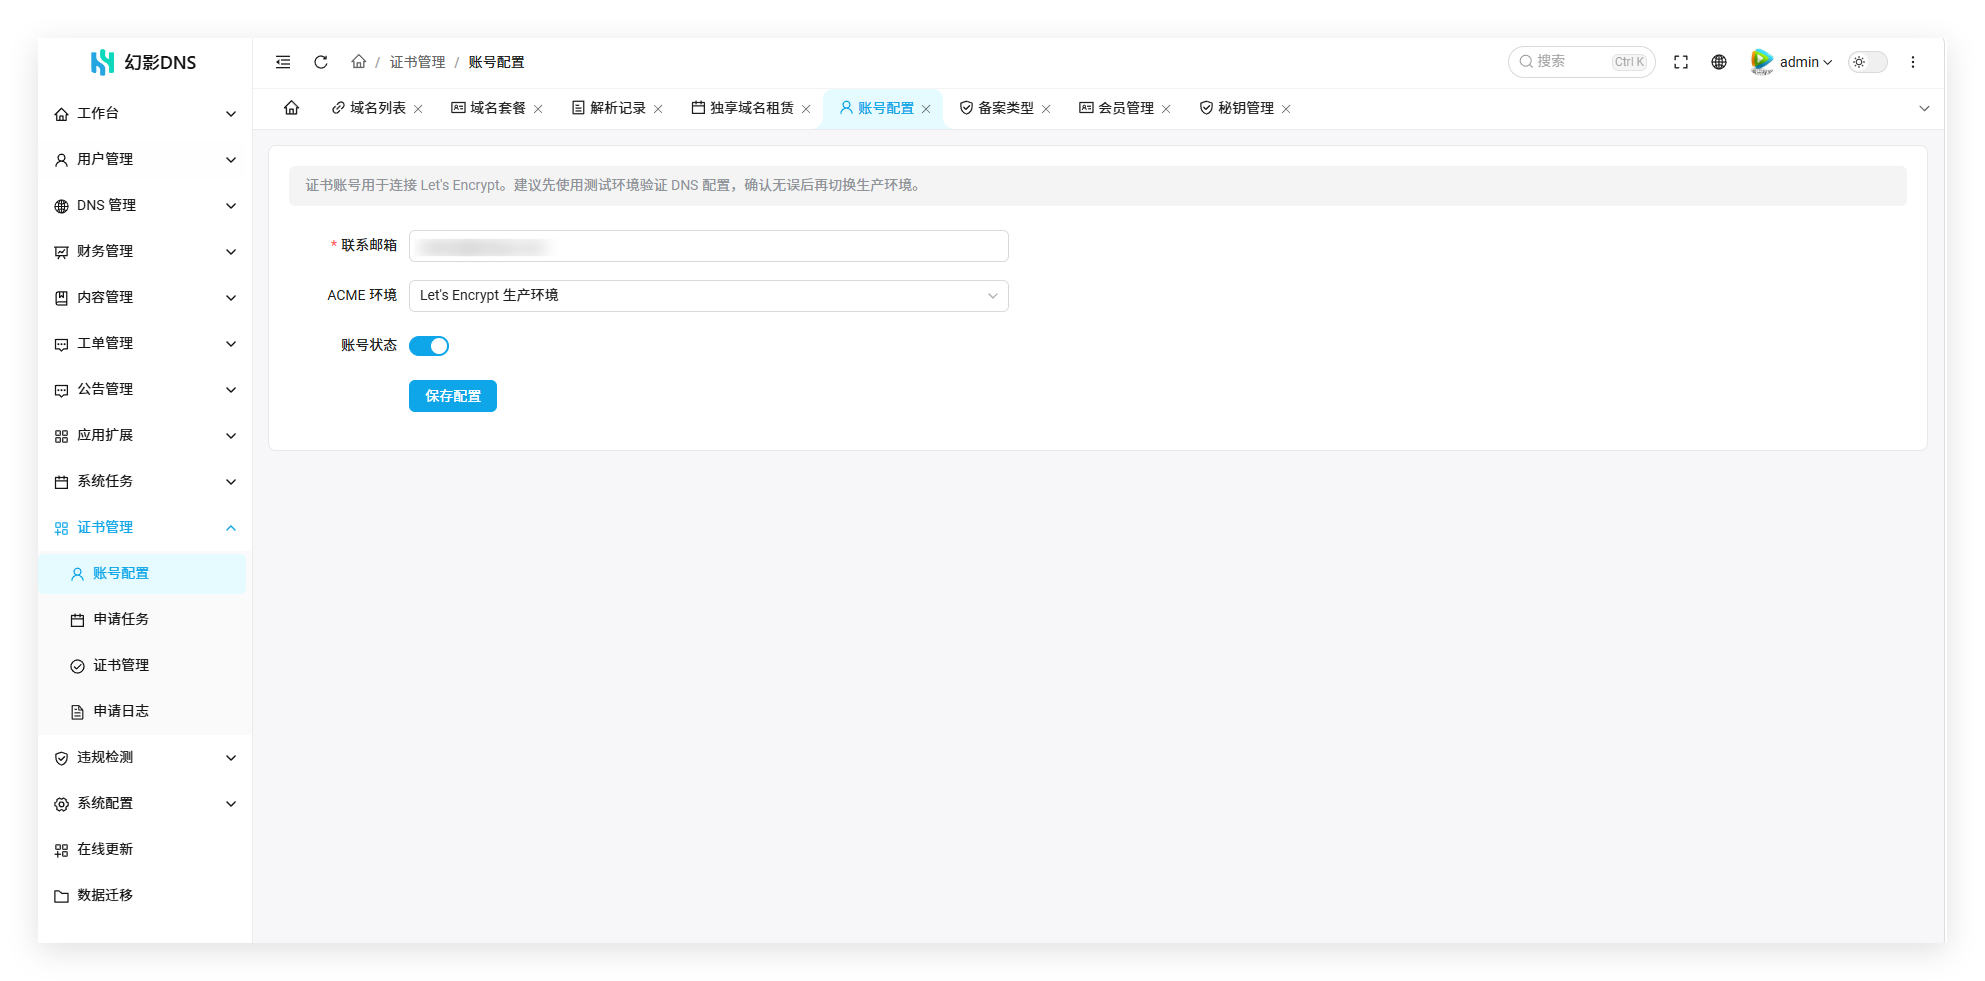
Task: Collapse the 证书管理 sidebar section
Action: click(x=145, y=528)
